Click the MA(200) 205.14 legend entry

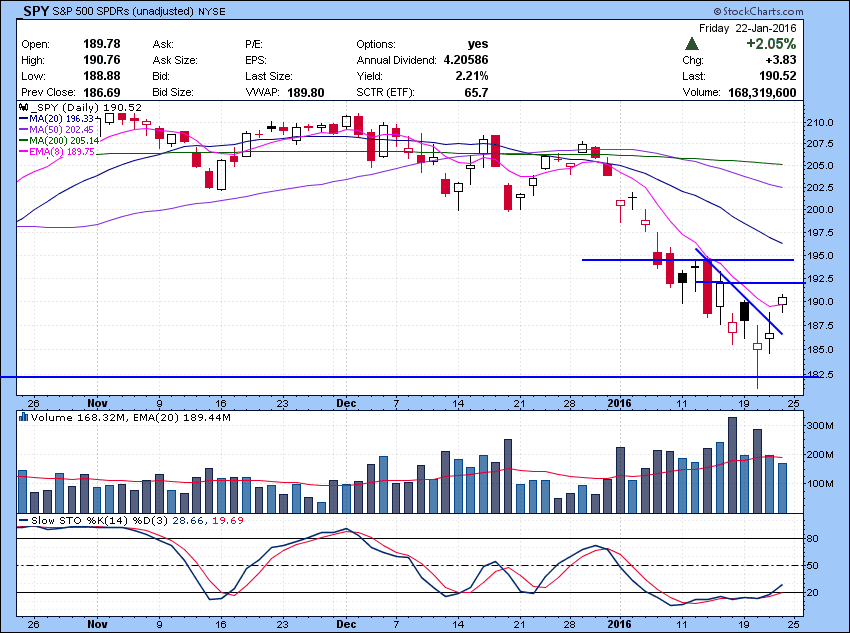(59, 140)
